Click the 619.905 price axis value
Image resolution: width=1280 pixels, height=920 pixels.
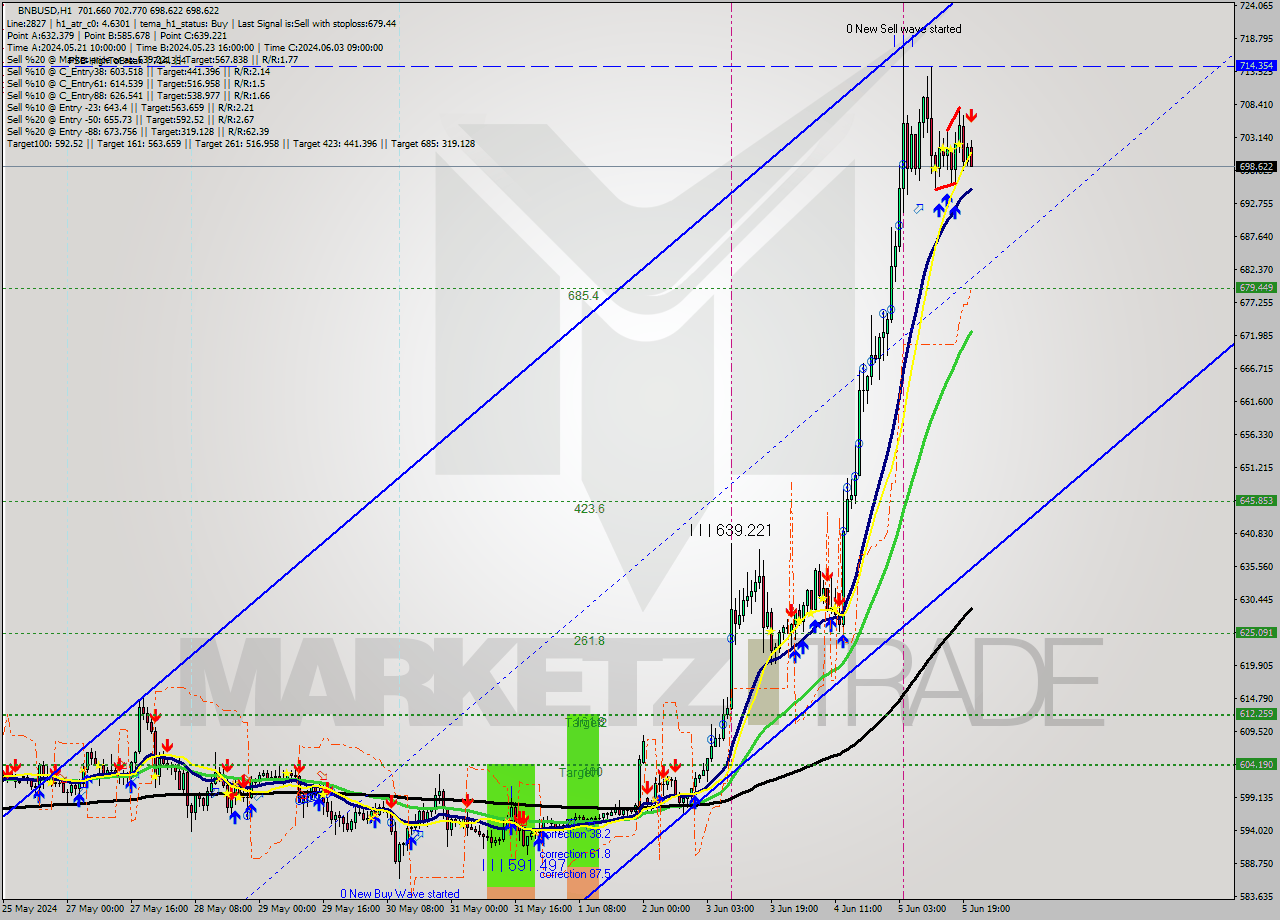(x=1256, y=665)
